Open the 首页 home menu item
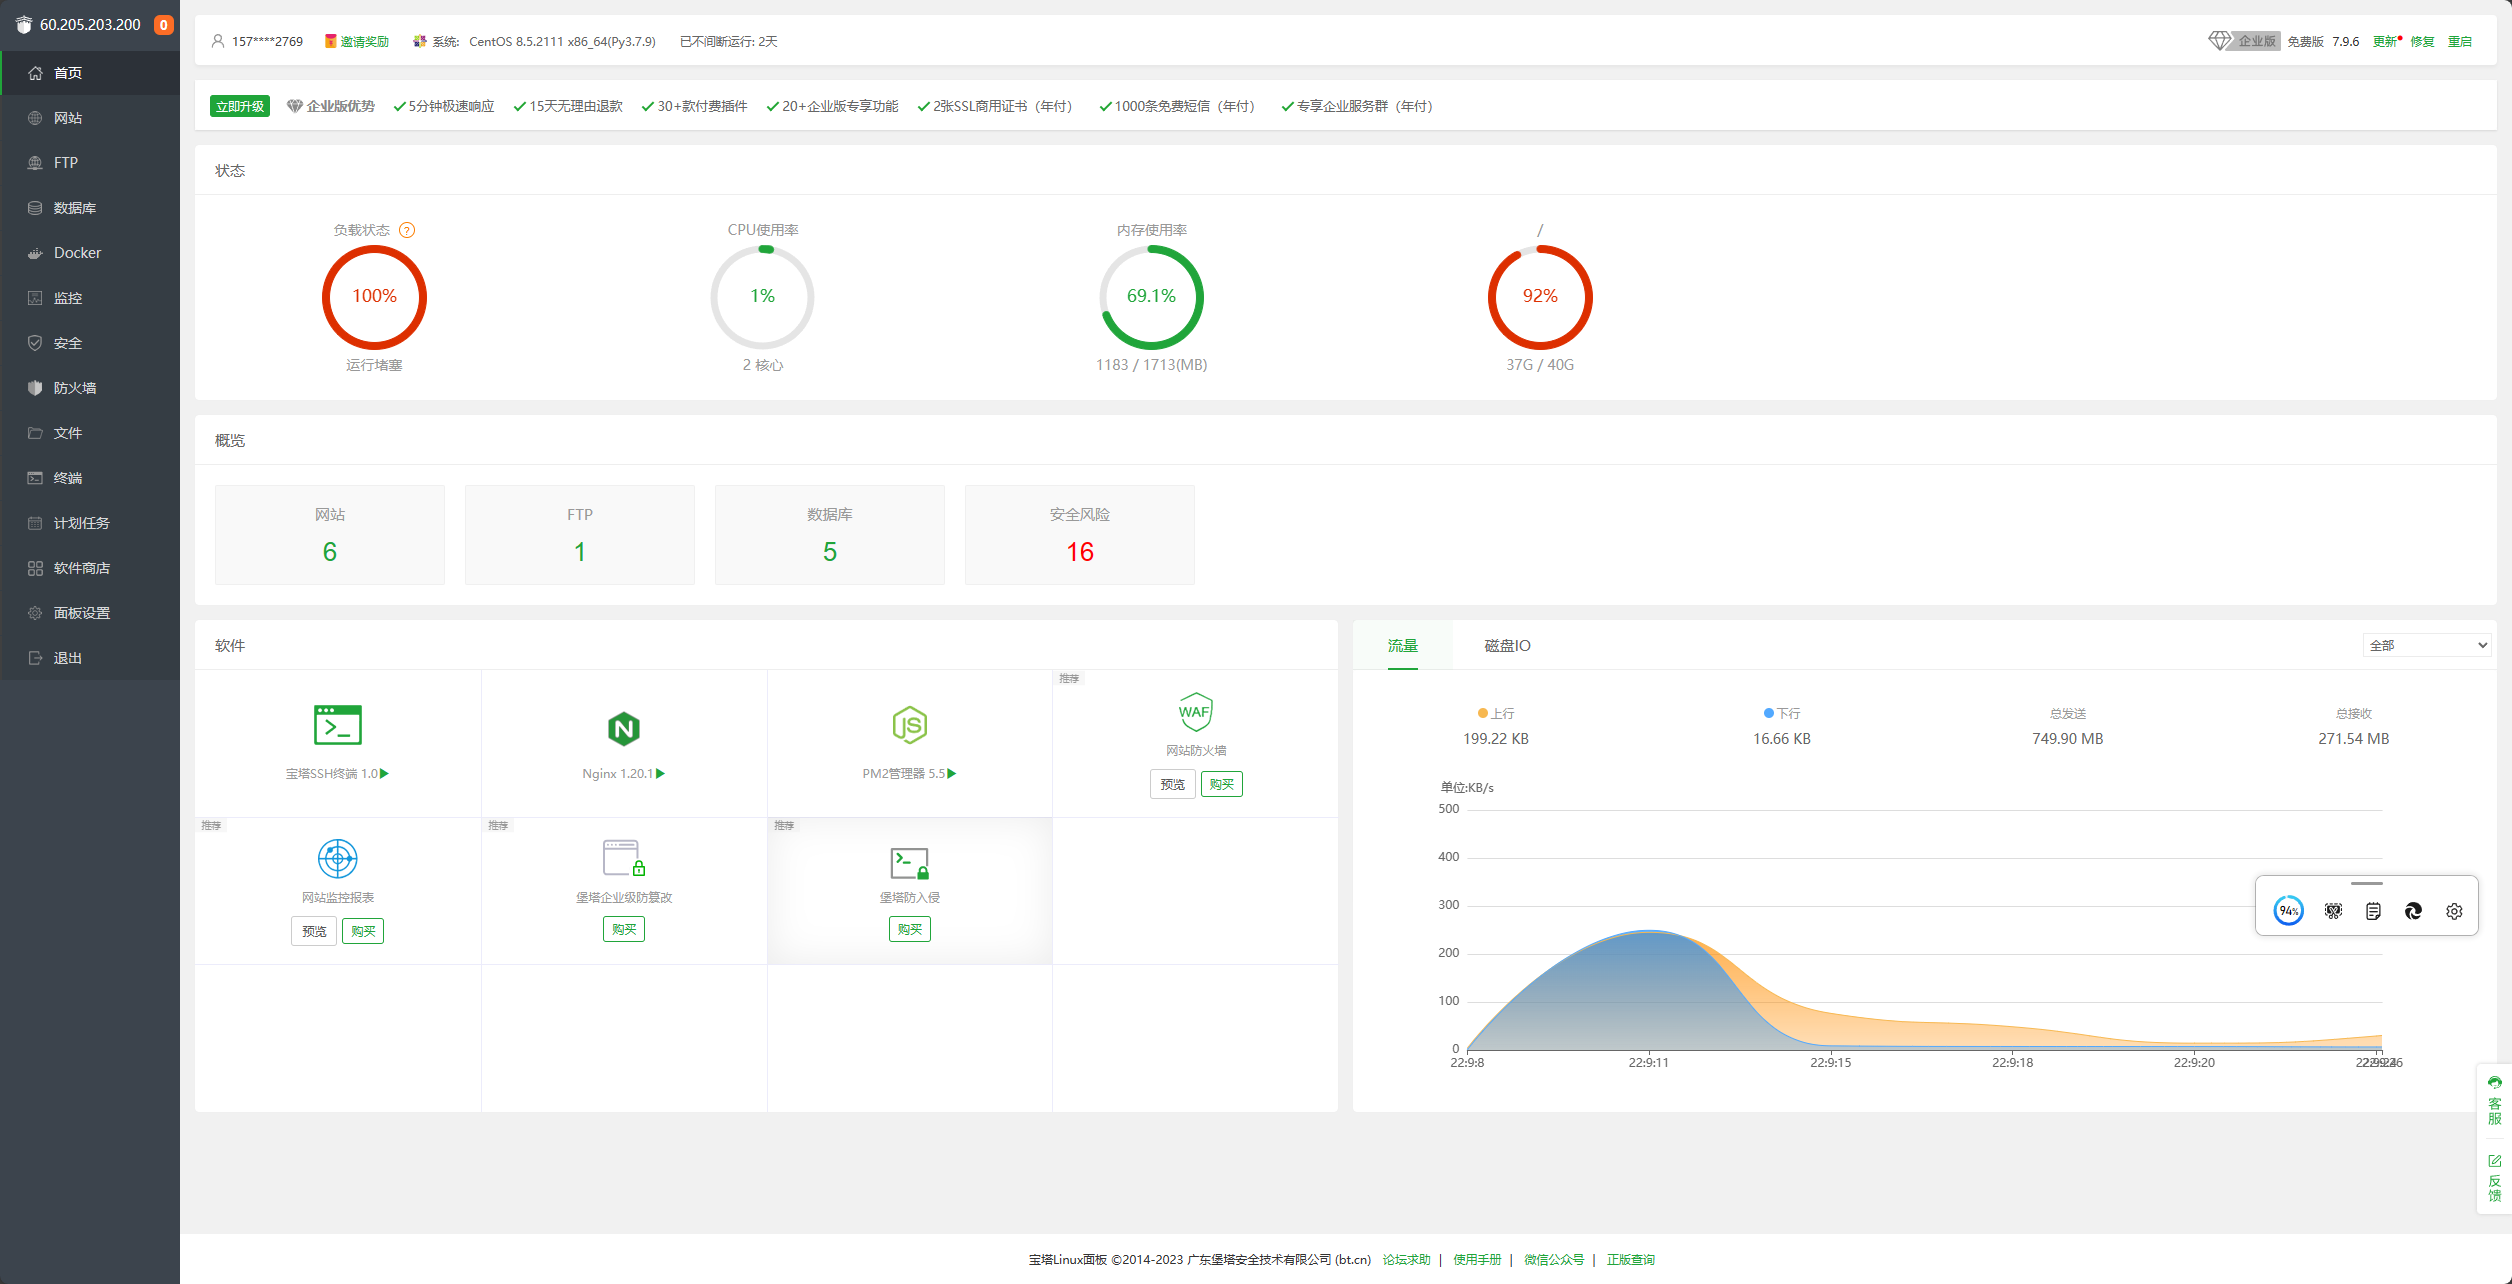2512x1284 pixels. pyautogui.click(x=90, y=73)
